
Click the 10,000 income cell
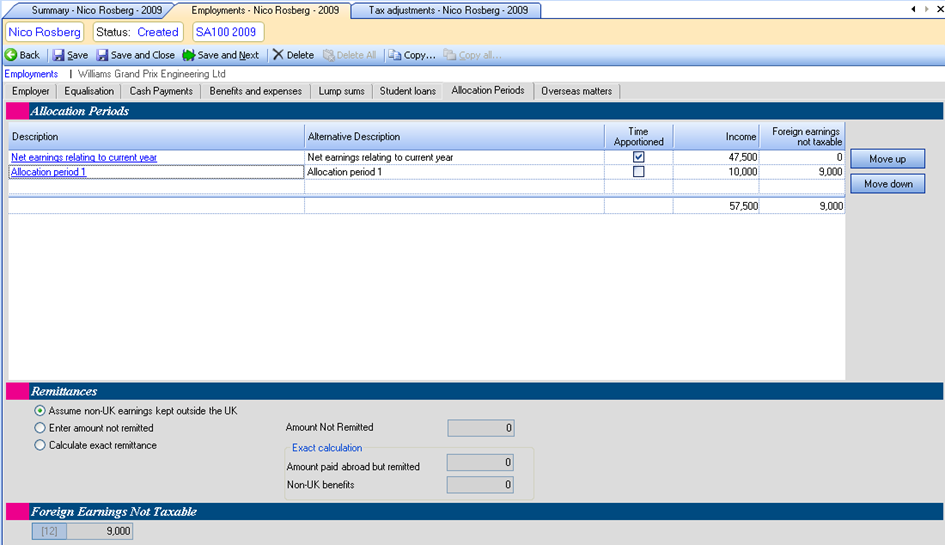(x=716, y=172)
